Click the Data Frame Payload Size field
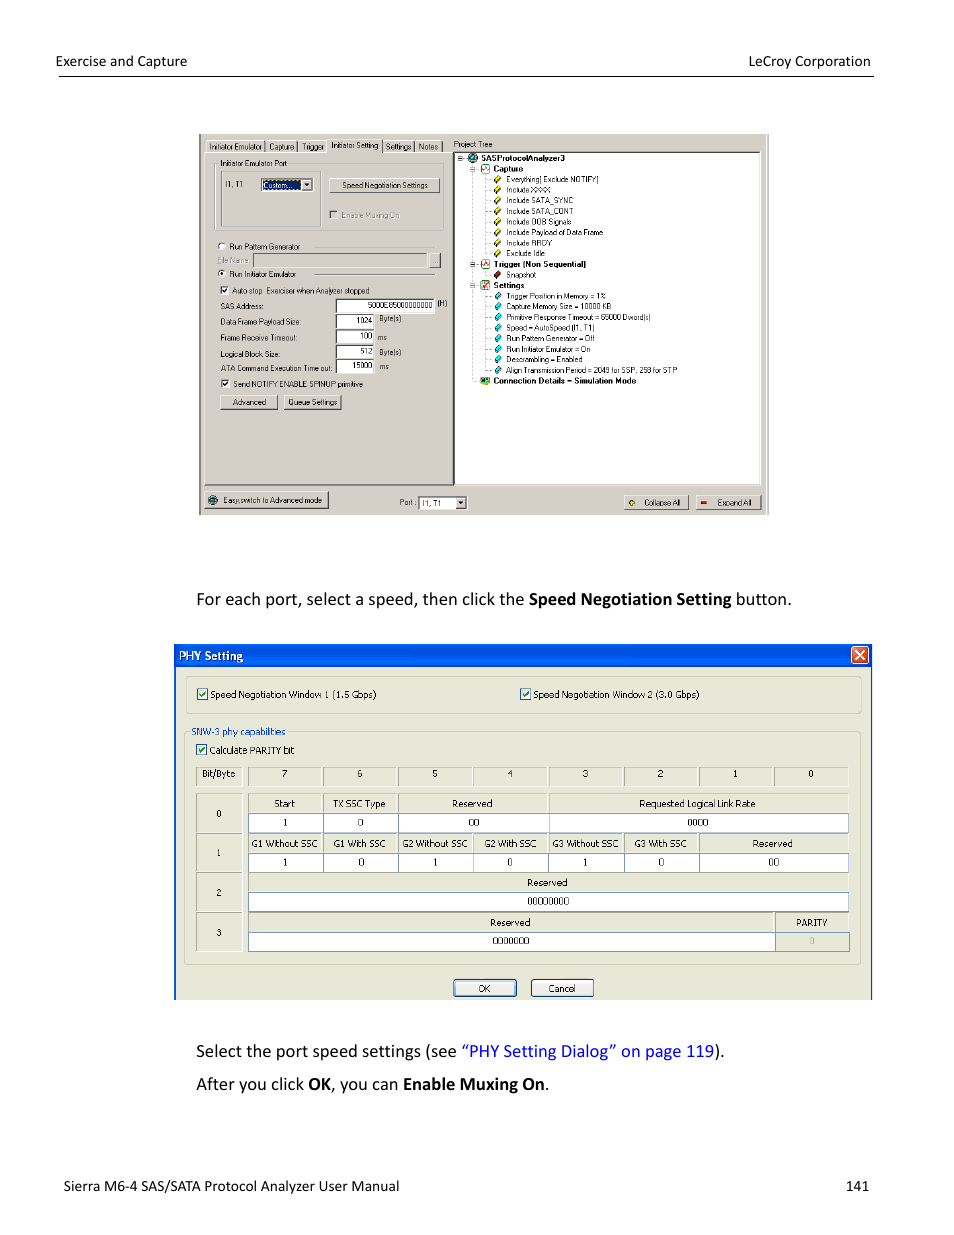The height and width of the screenshot is (1235, 954). pos(355,321)
